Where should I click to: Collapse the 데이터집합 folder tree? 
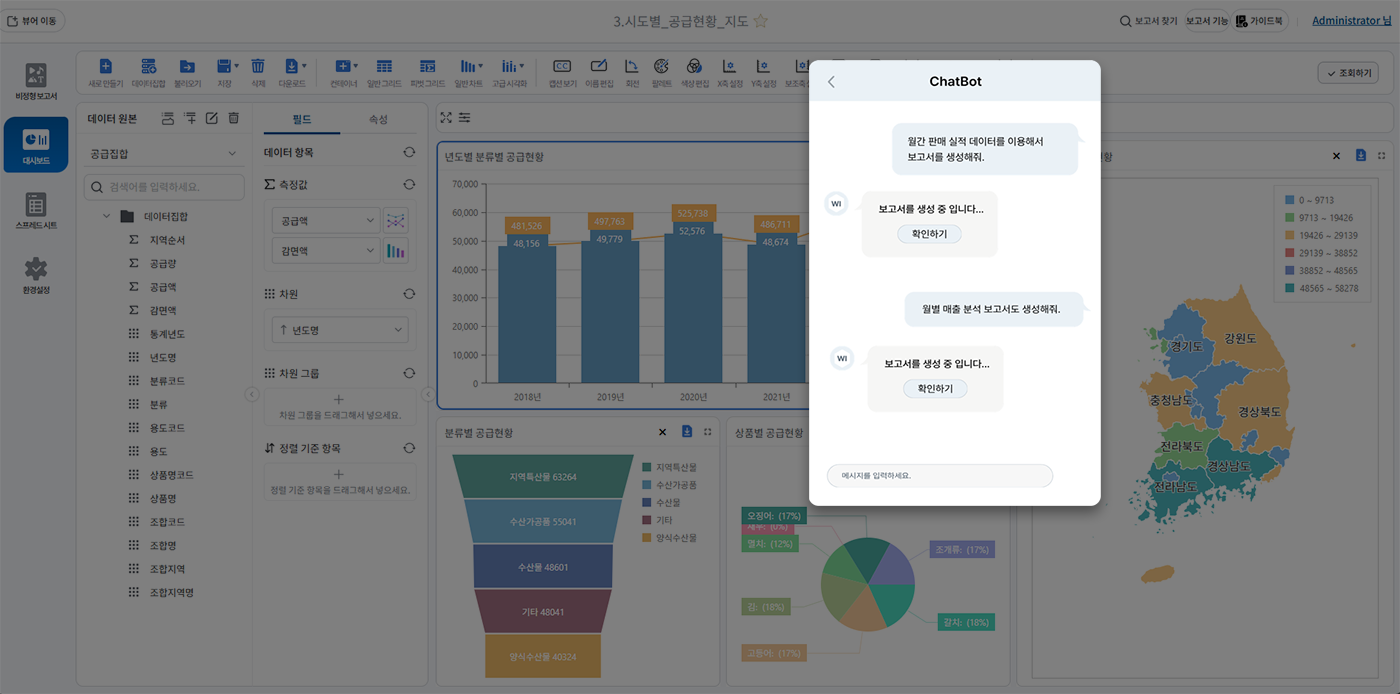(x=107, y=216)
